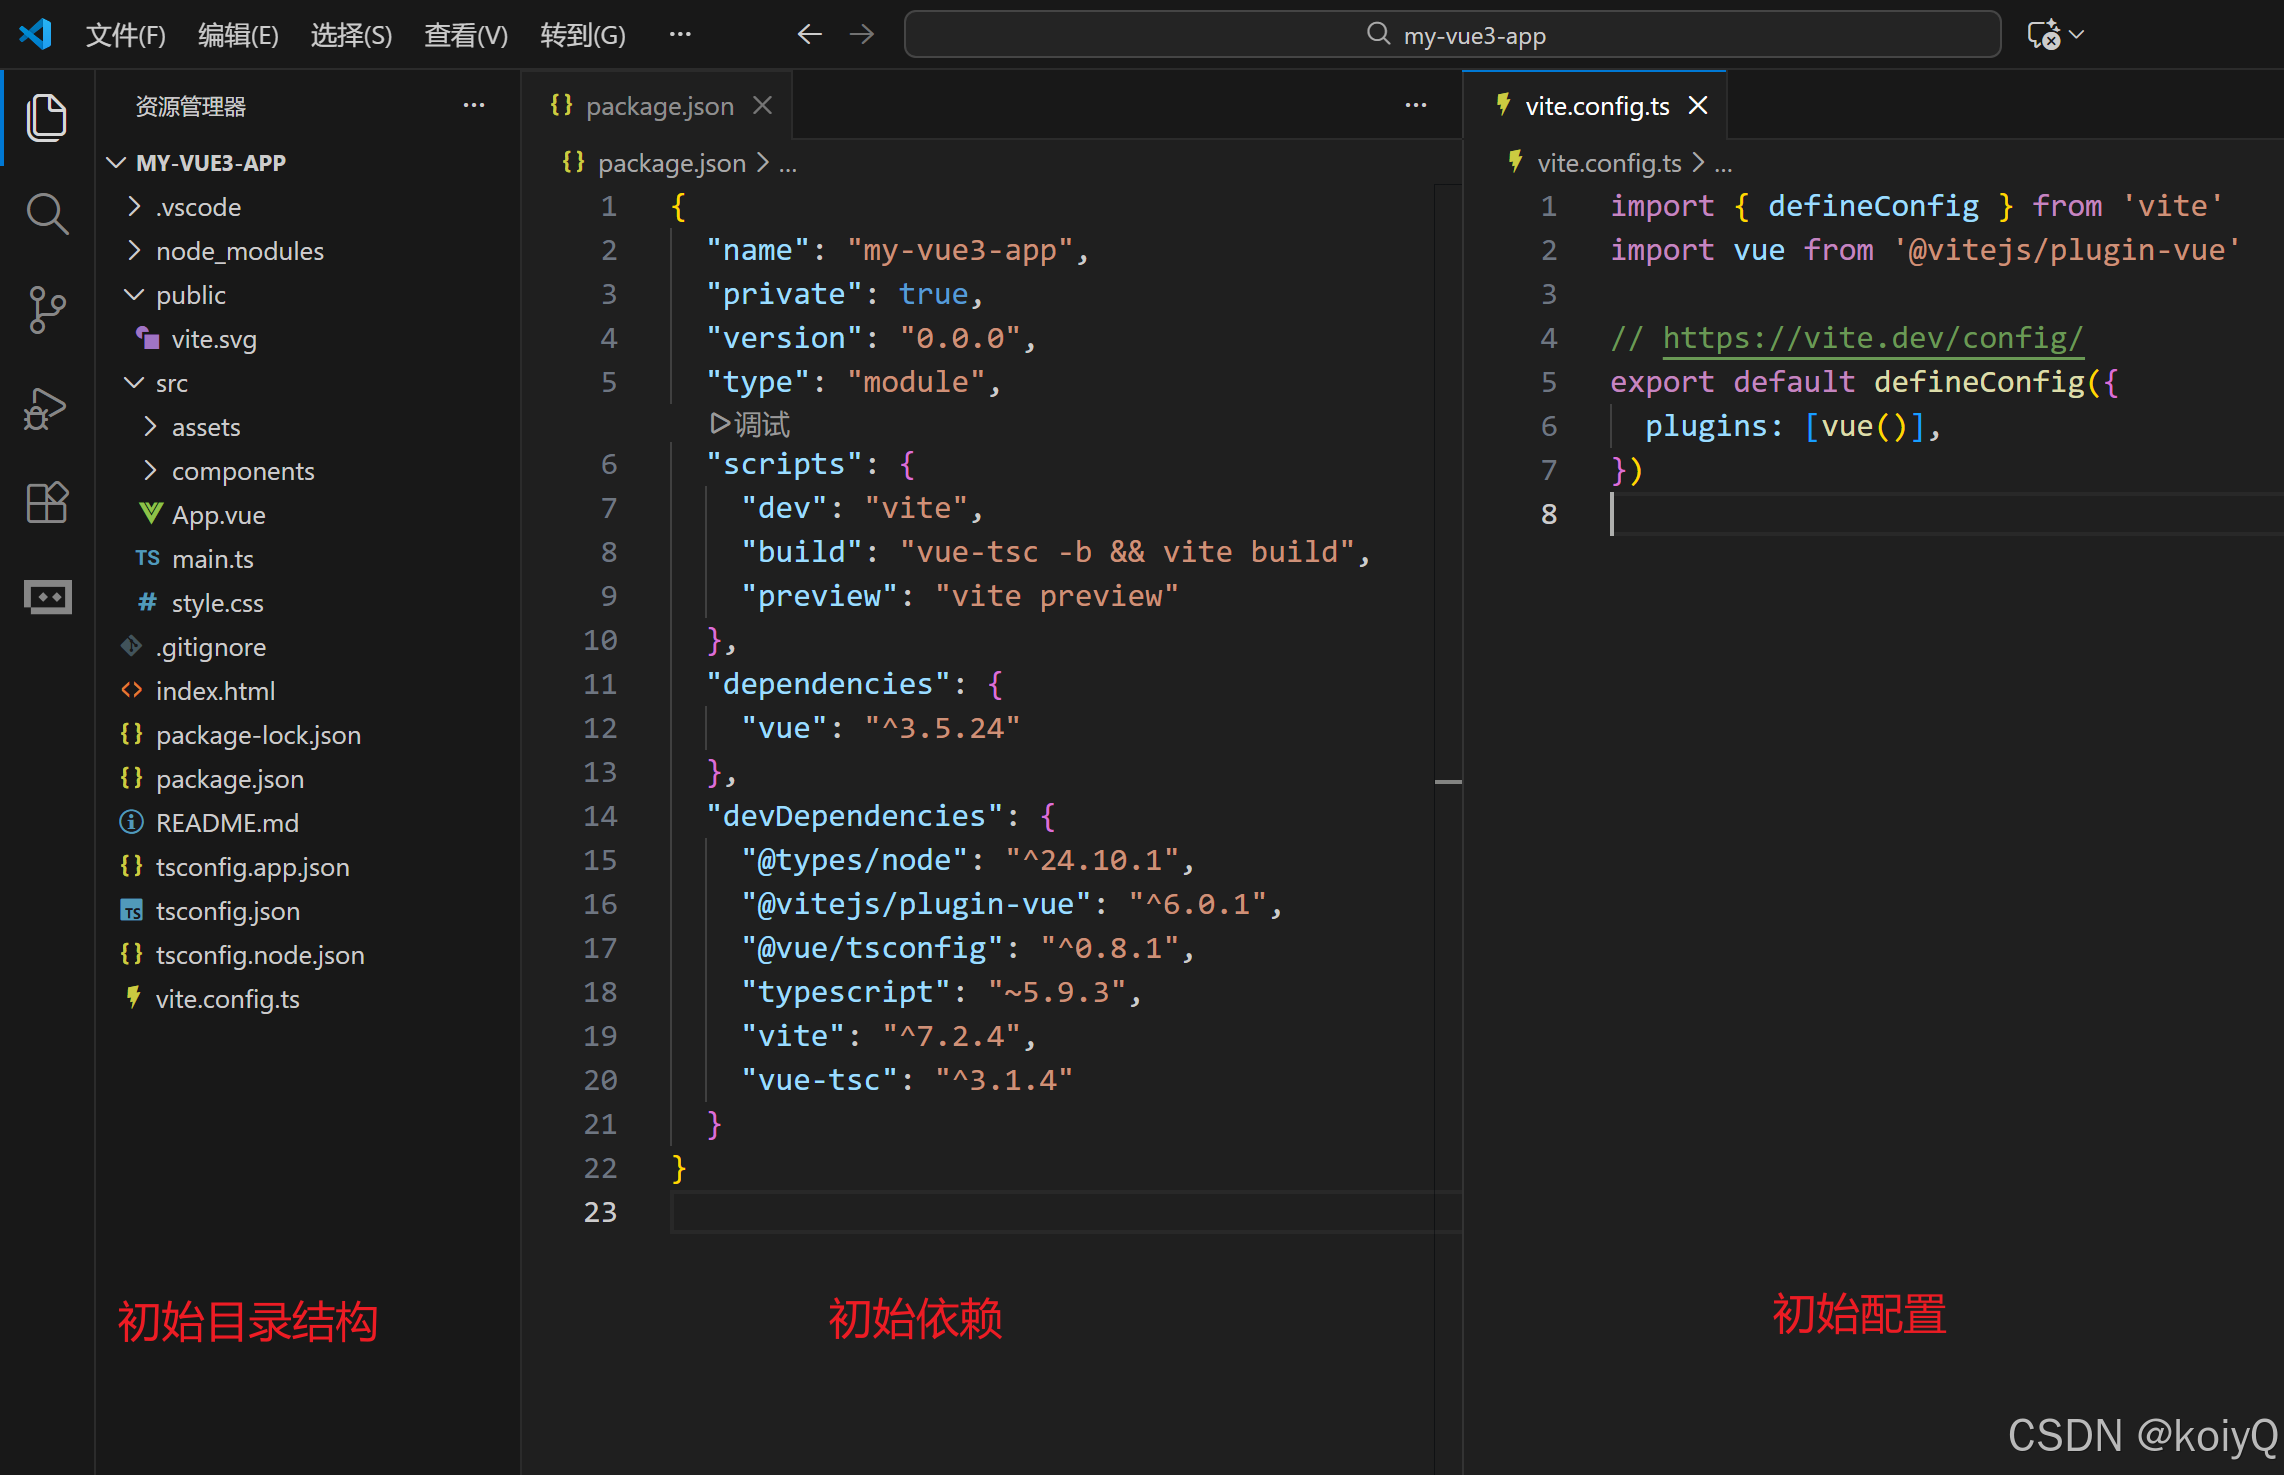
Task: Go back with the left arrow
Action: 809,35
